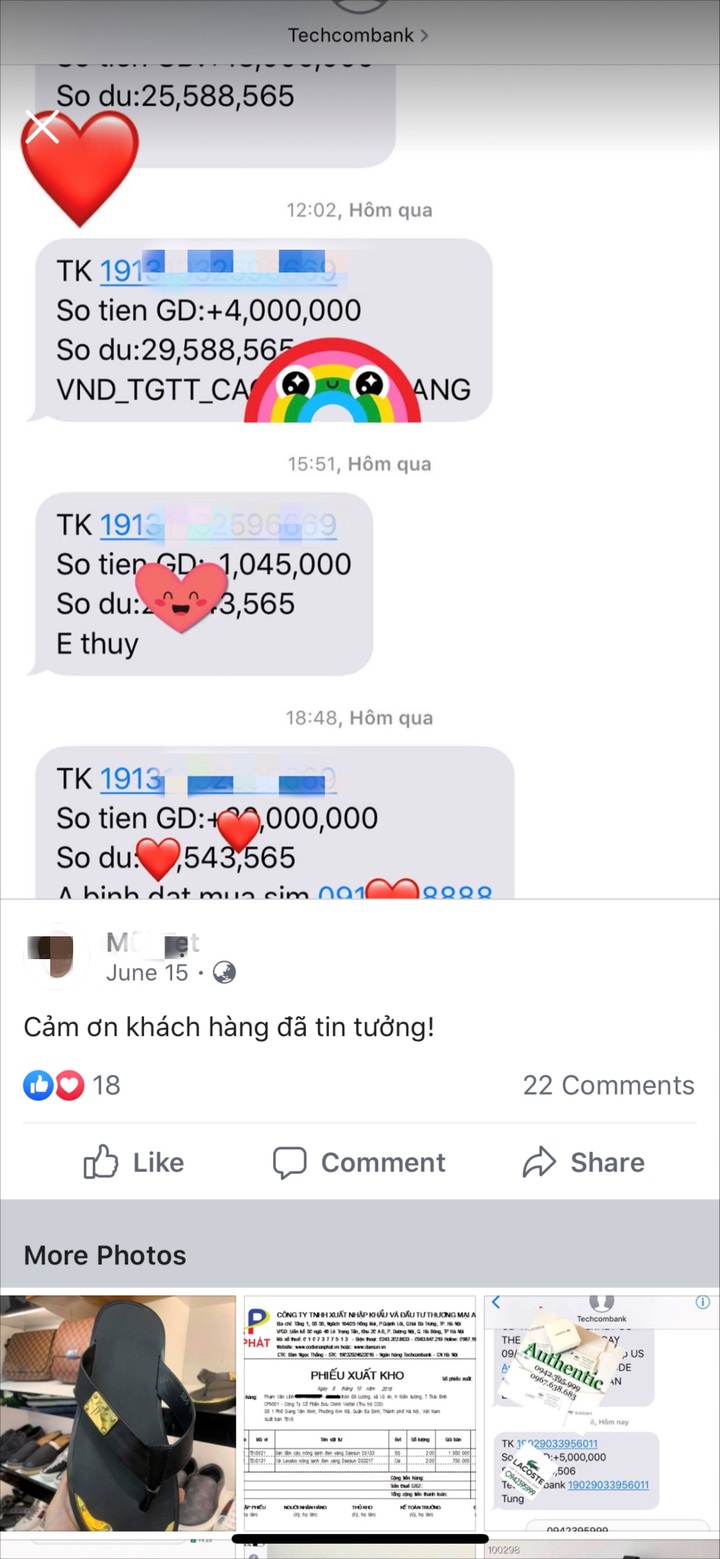Tap the Share arrow icon

(x=540, y=1162)
